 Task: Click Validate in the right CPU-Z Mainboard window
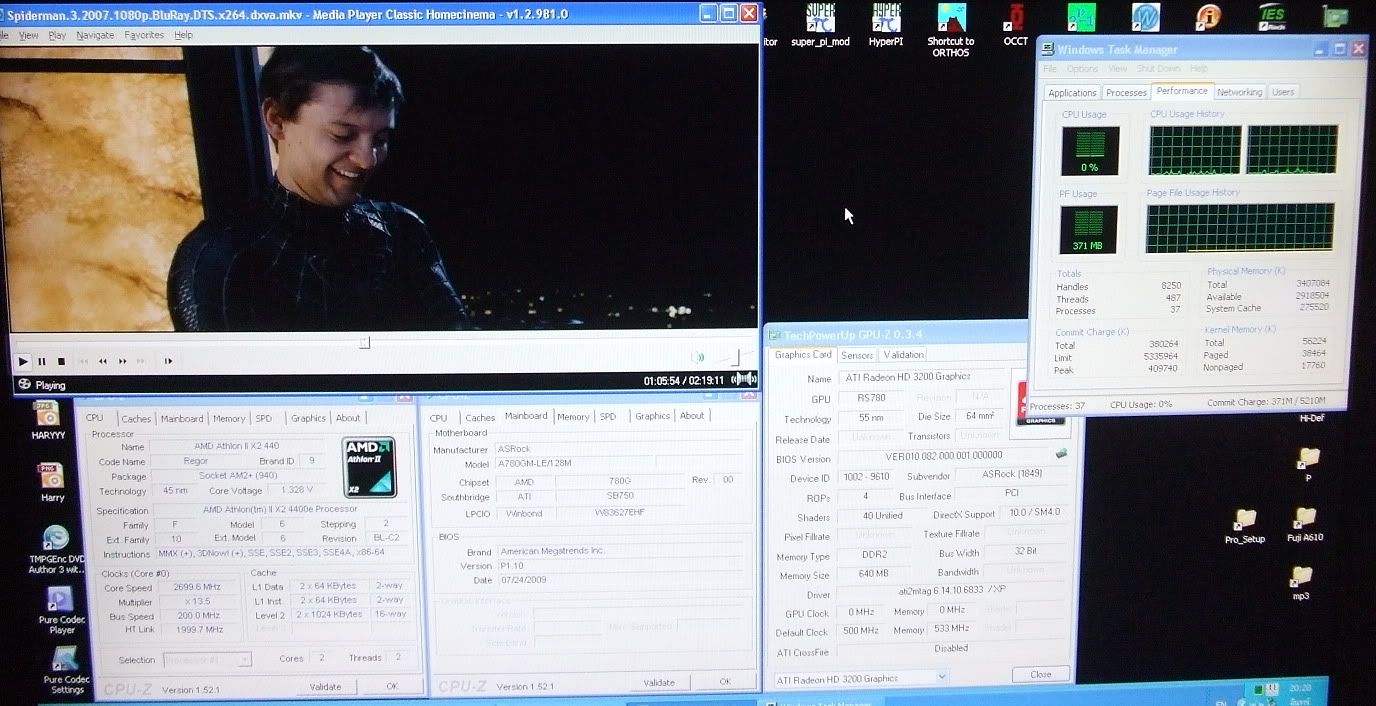click(x=659, y=682)
